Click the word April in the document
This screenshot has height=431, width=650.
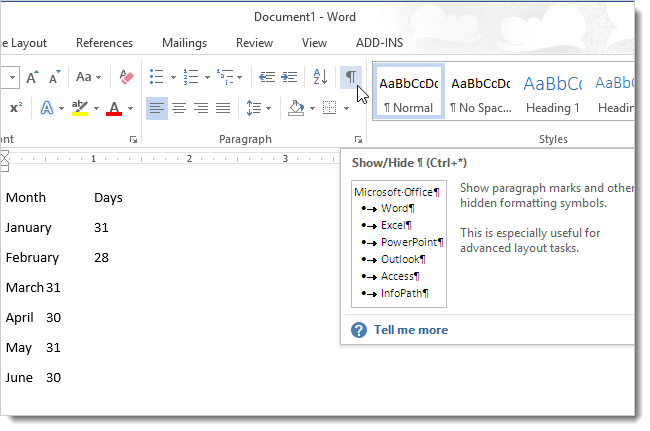point(19,318)
